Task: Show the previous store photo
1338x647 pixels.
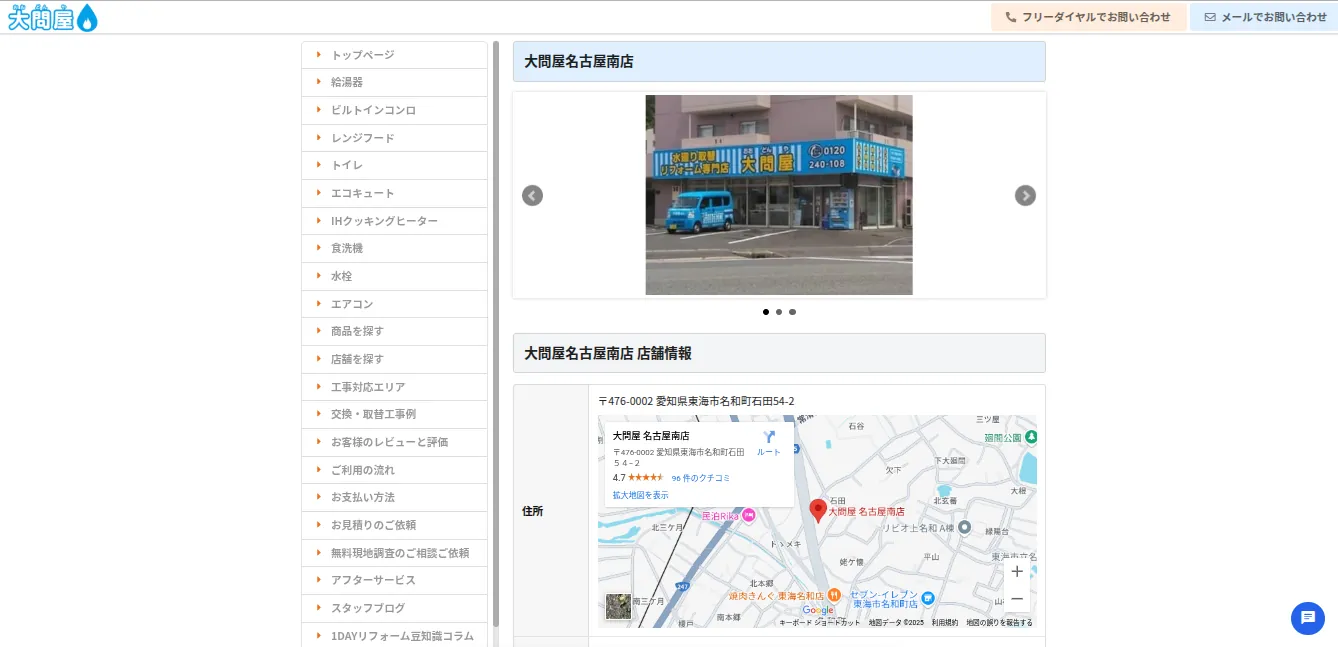Action: (532, 195)
